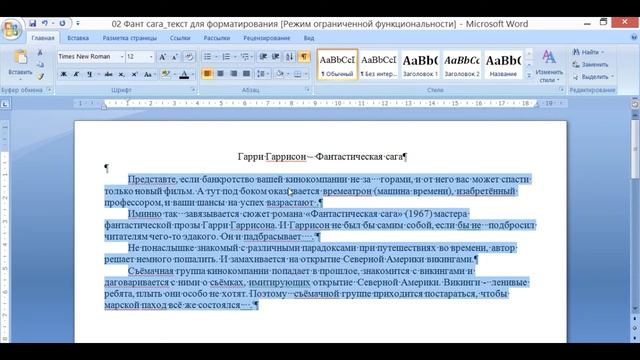Apply the Заголовок 1 style

click(420, 64)
